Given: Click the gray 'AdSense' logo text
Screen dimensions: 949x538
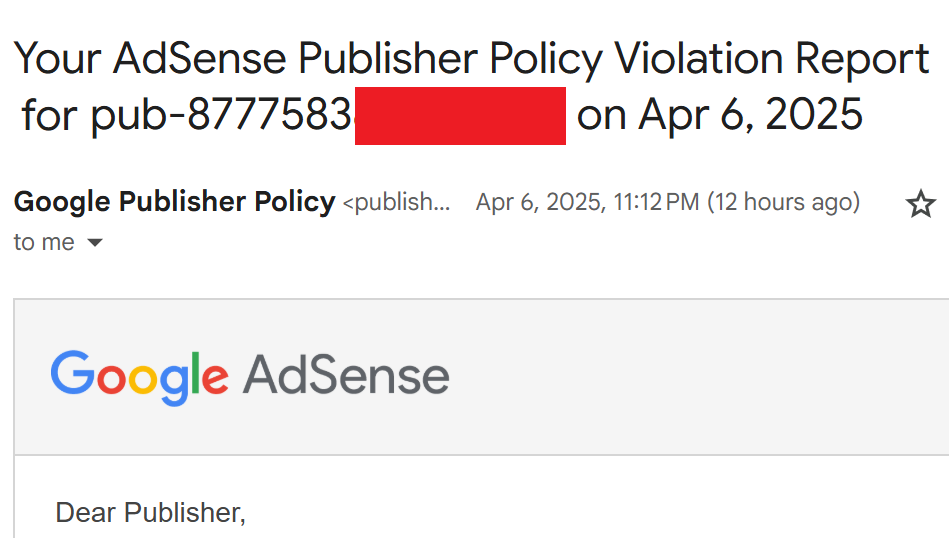Looking at the screenshot, I should 346,375.
